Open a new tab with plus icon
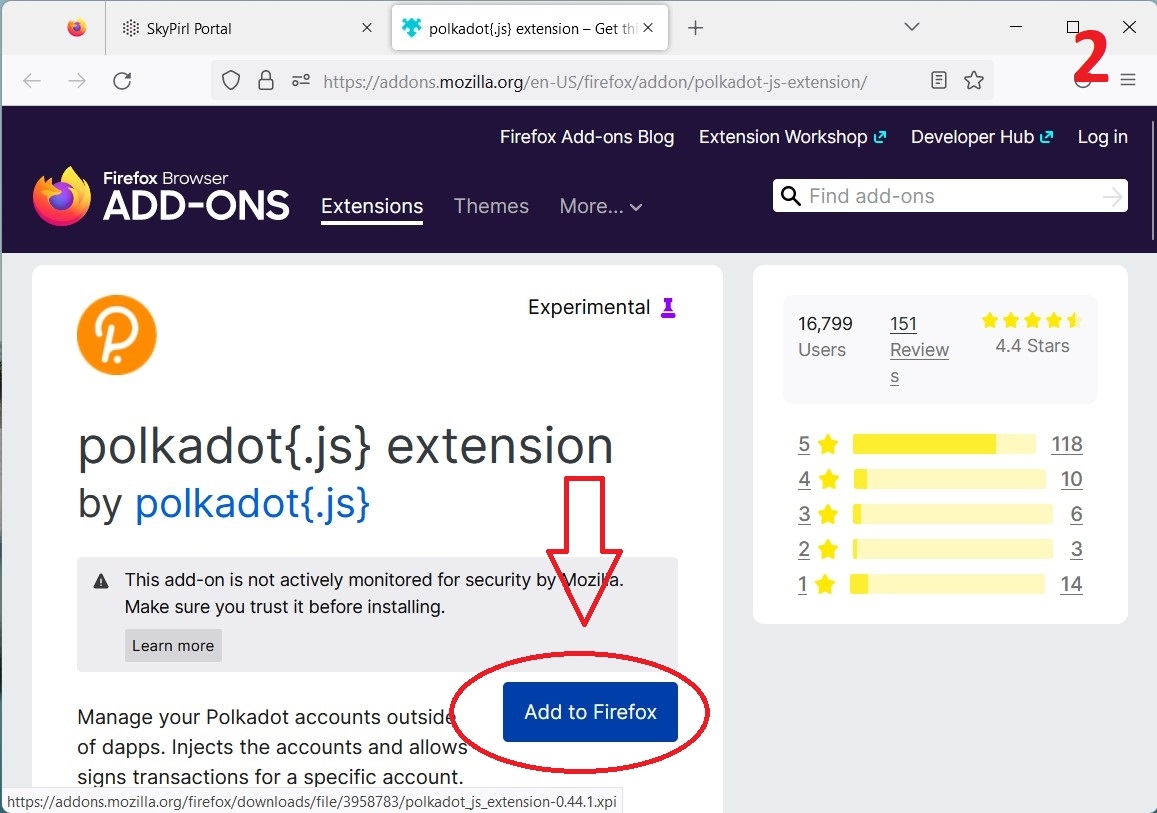The image size is (1157, 813). click(696, 28)
